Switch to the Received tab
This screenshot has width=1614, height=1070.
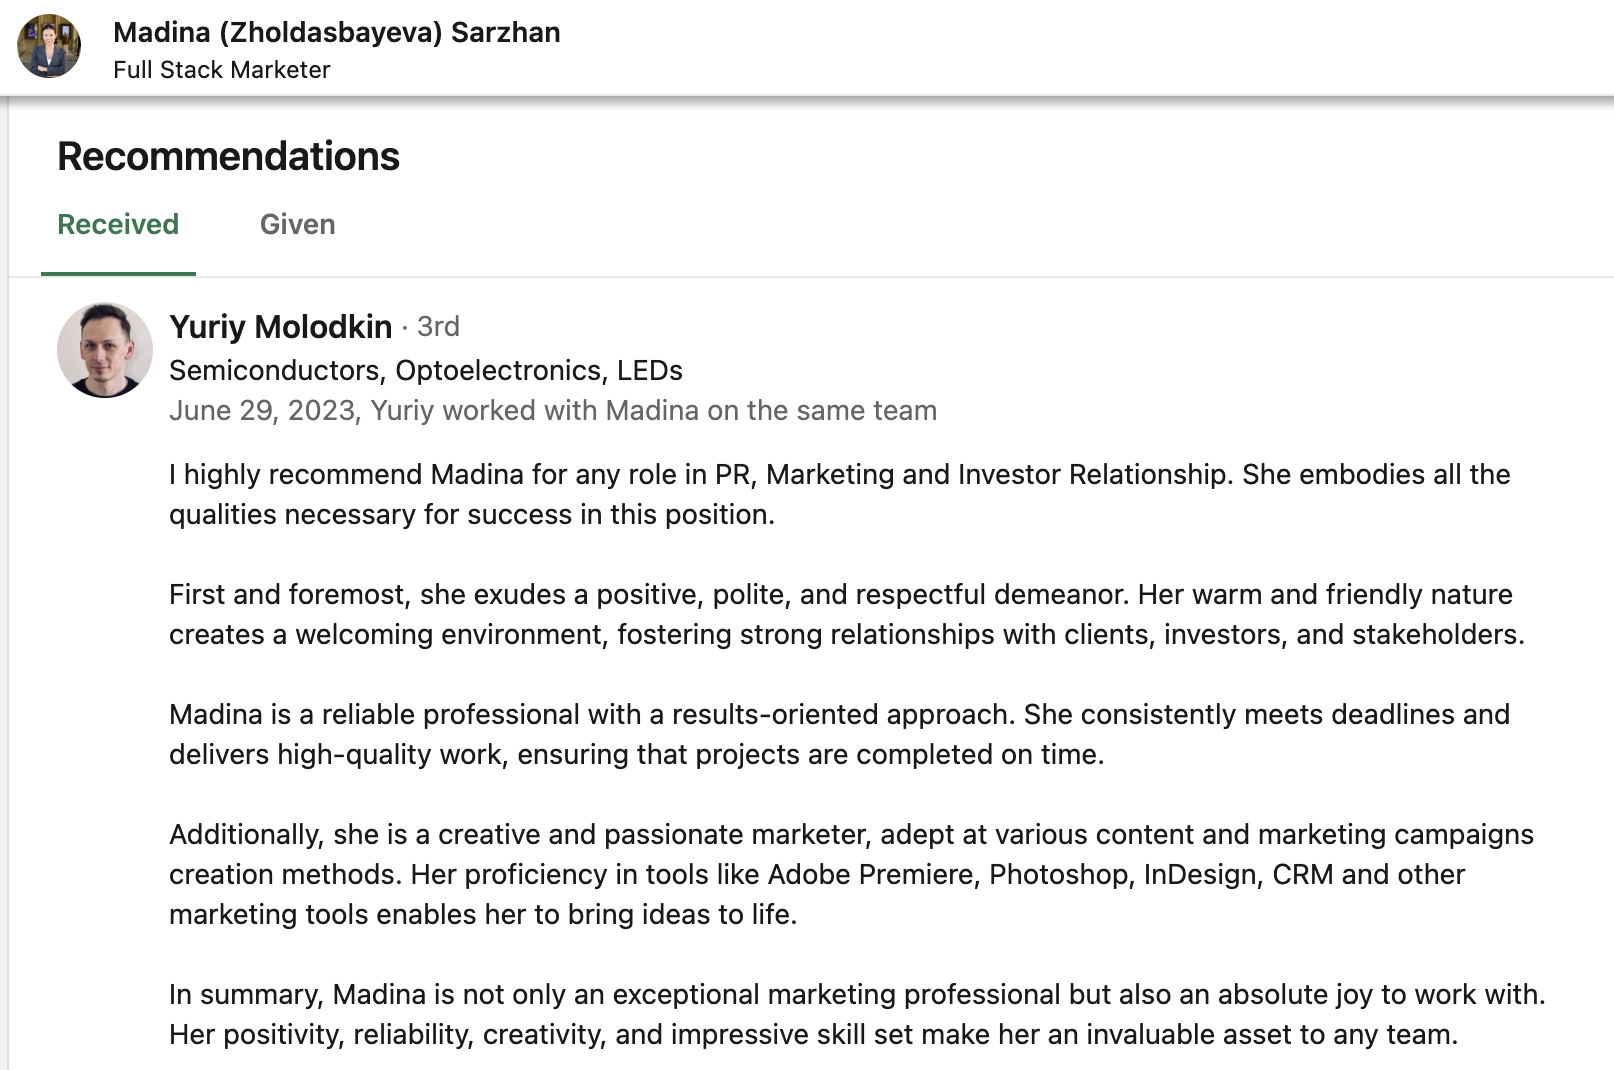click(x=118, y=224)
